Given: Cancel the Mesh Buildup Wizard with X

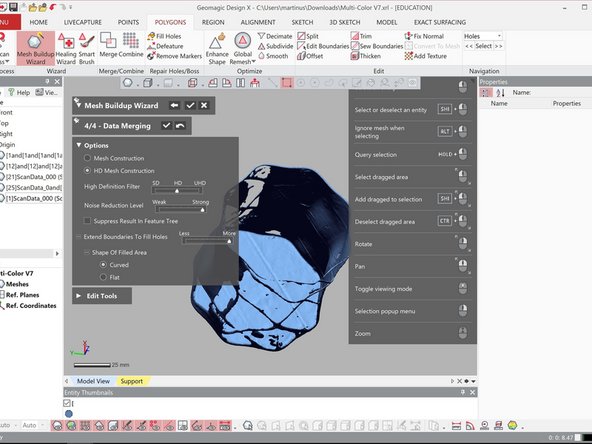Looking at the screenshot, I should coord(204,105).
